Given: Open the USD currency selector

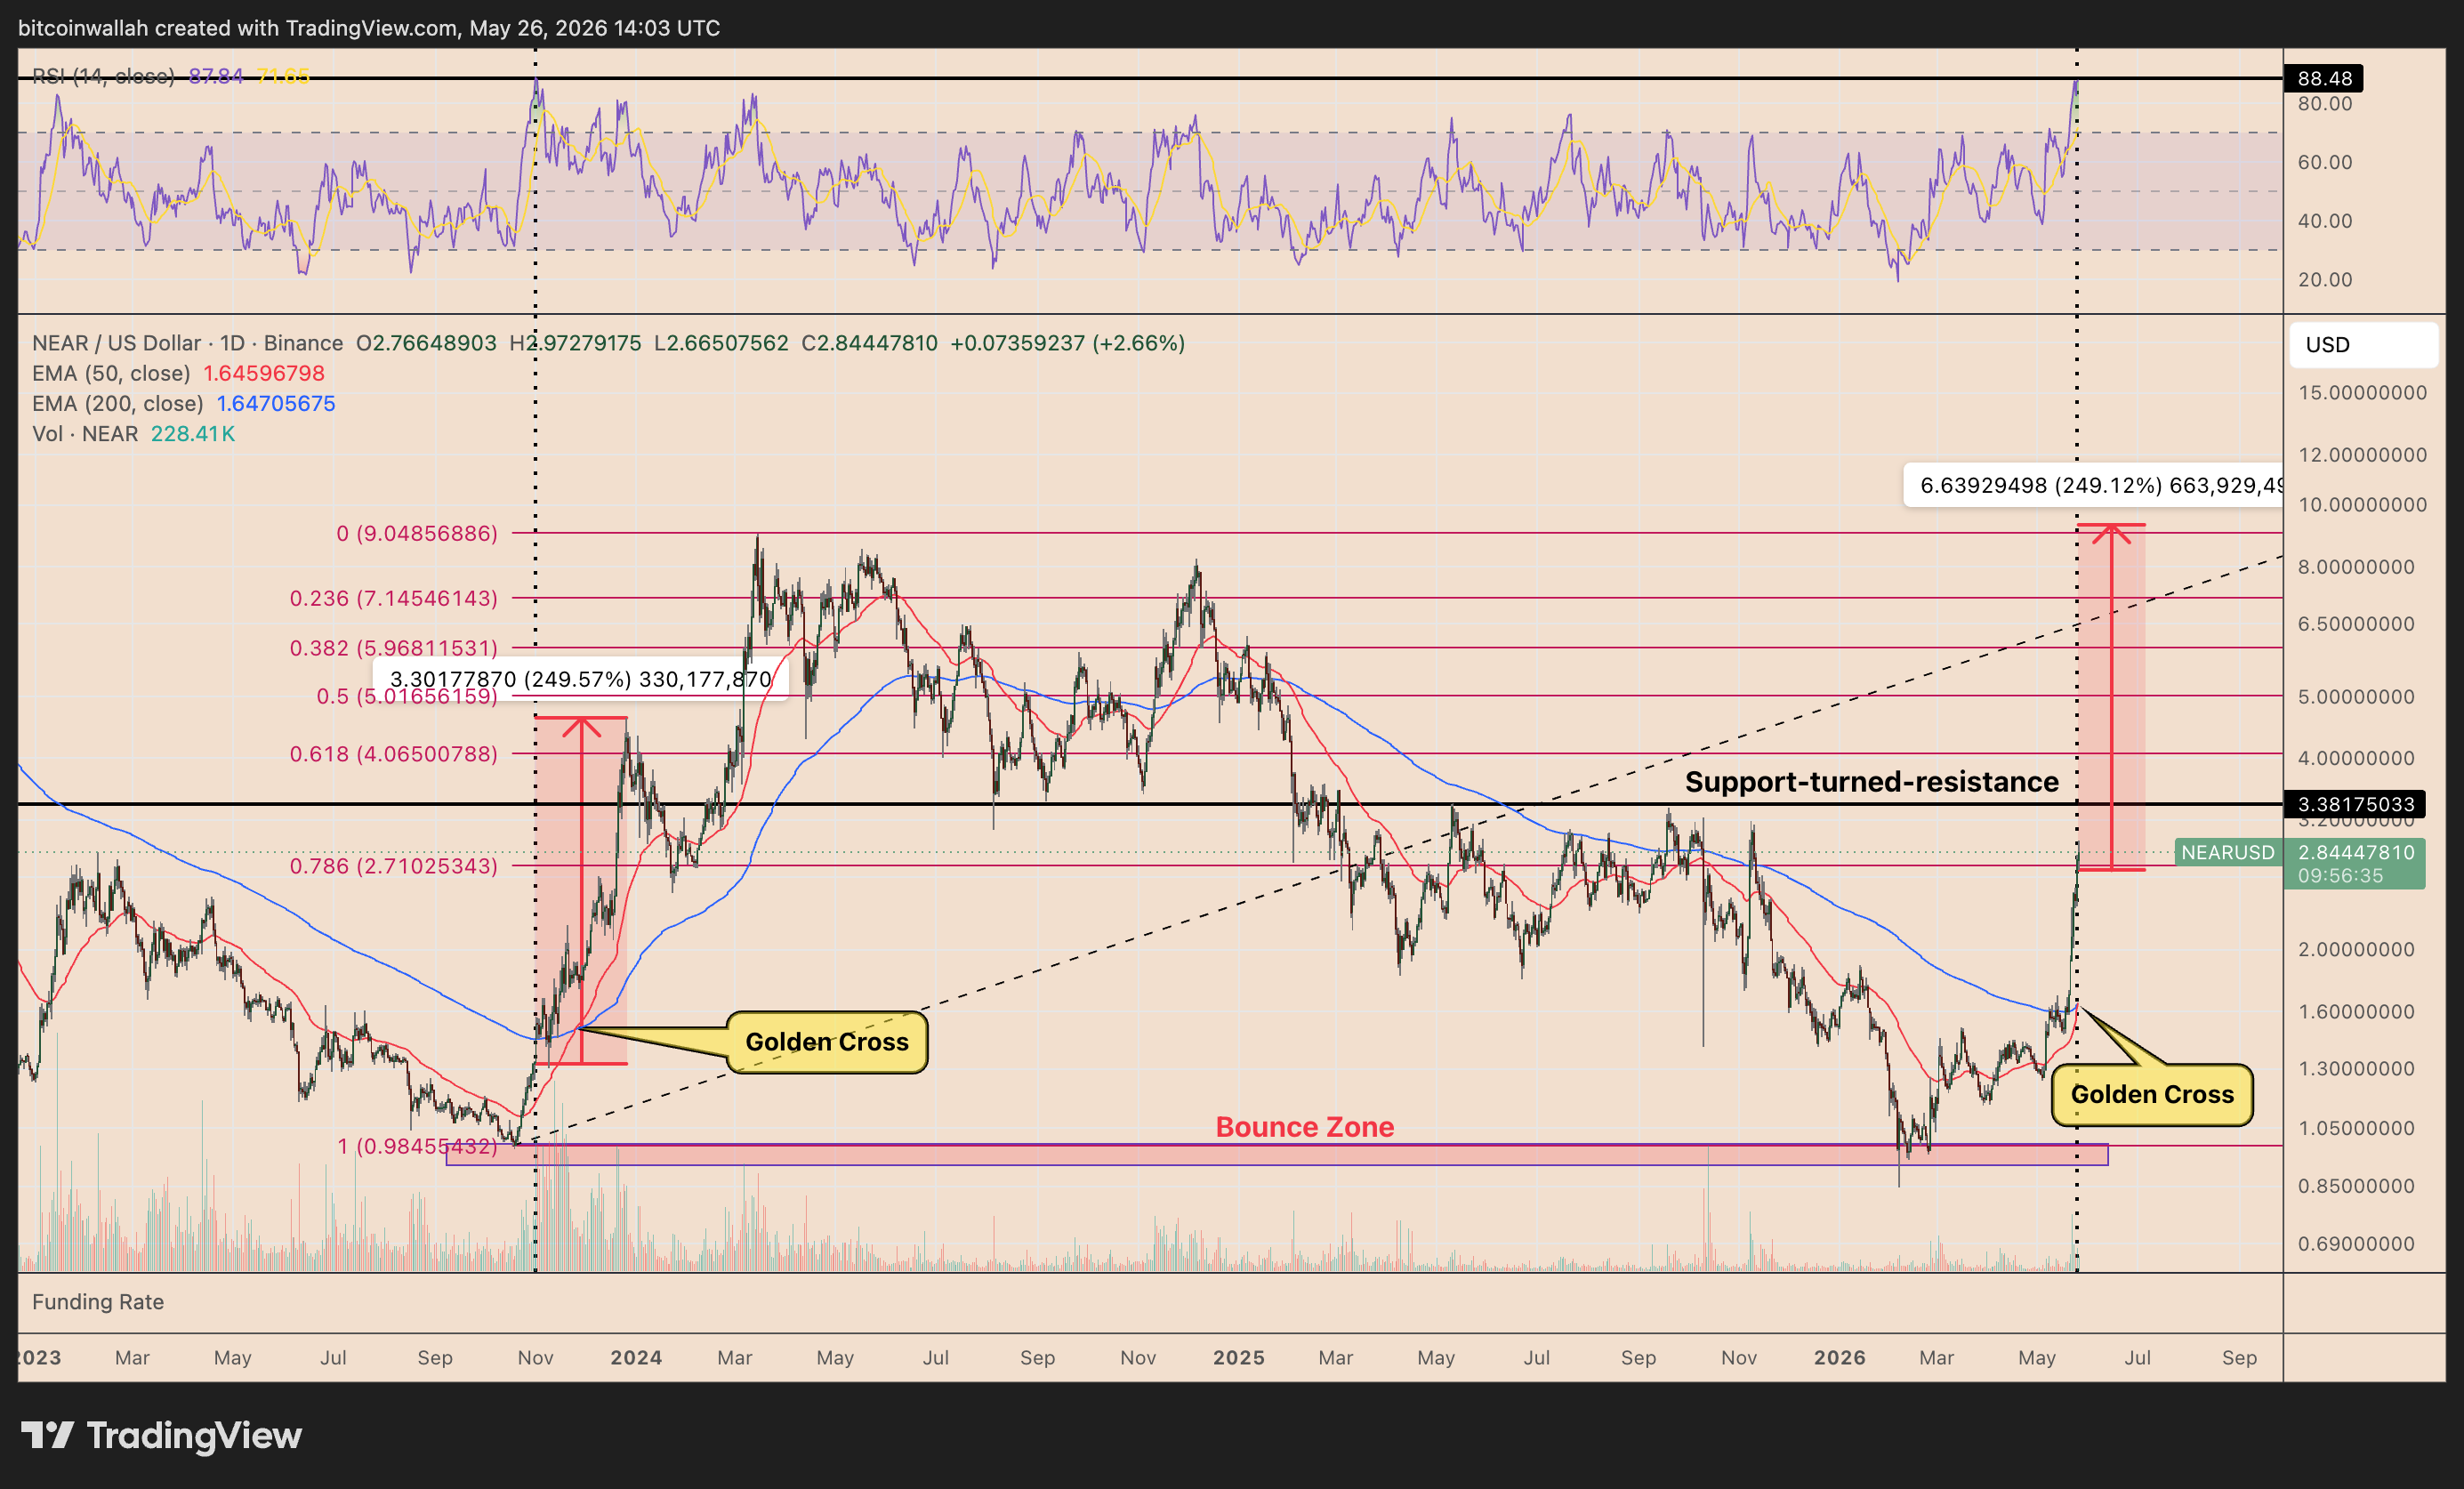Looking at the screenshot, I should pos(2364,345).
